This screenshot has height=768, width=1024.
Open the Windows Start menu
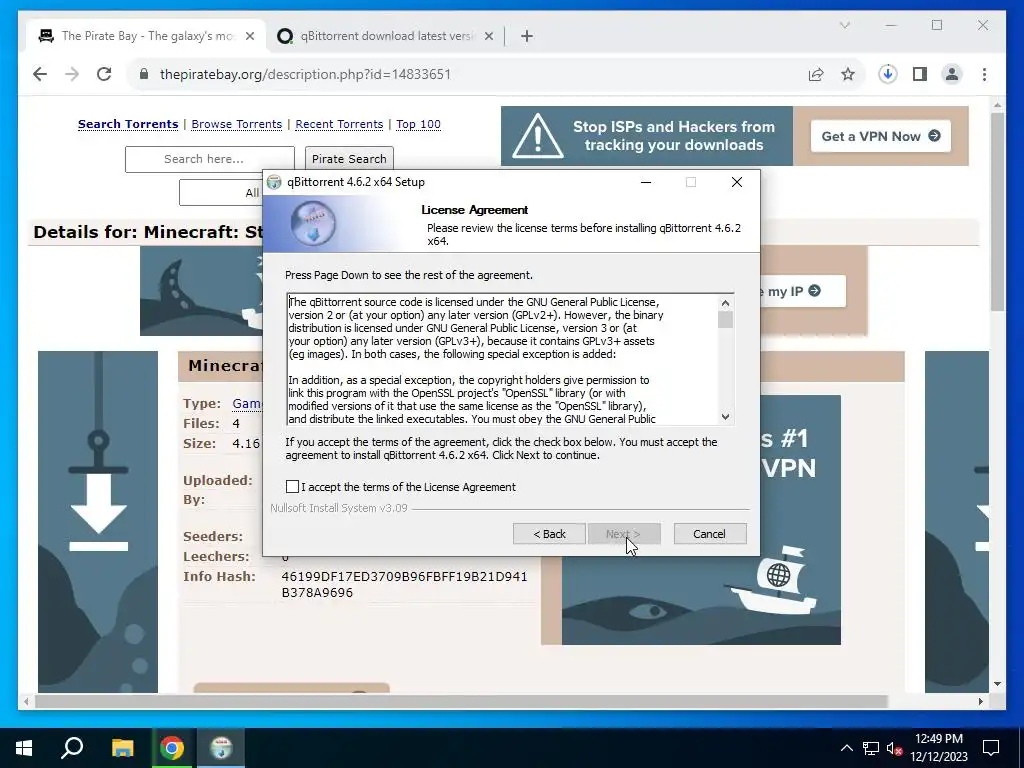[x=24, y=748]
